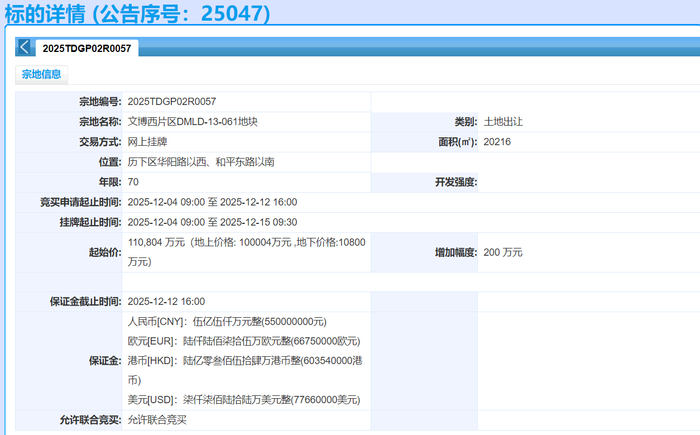700x435 pixels.
Task: Click the back arrow icon beside the tab
Action: 25,47
